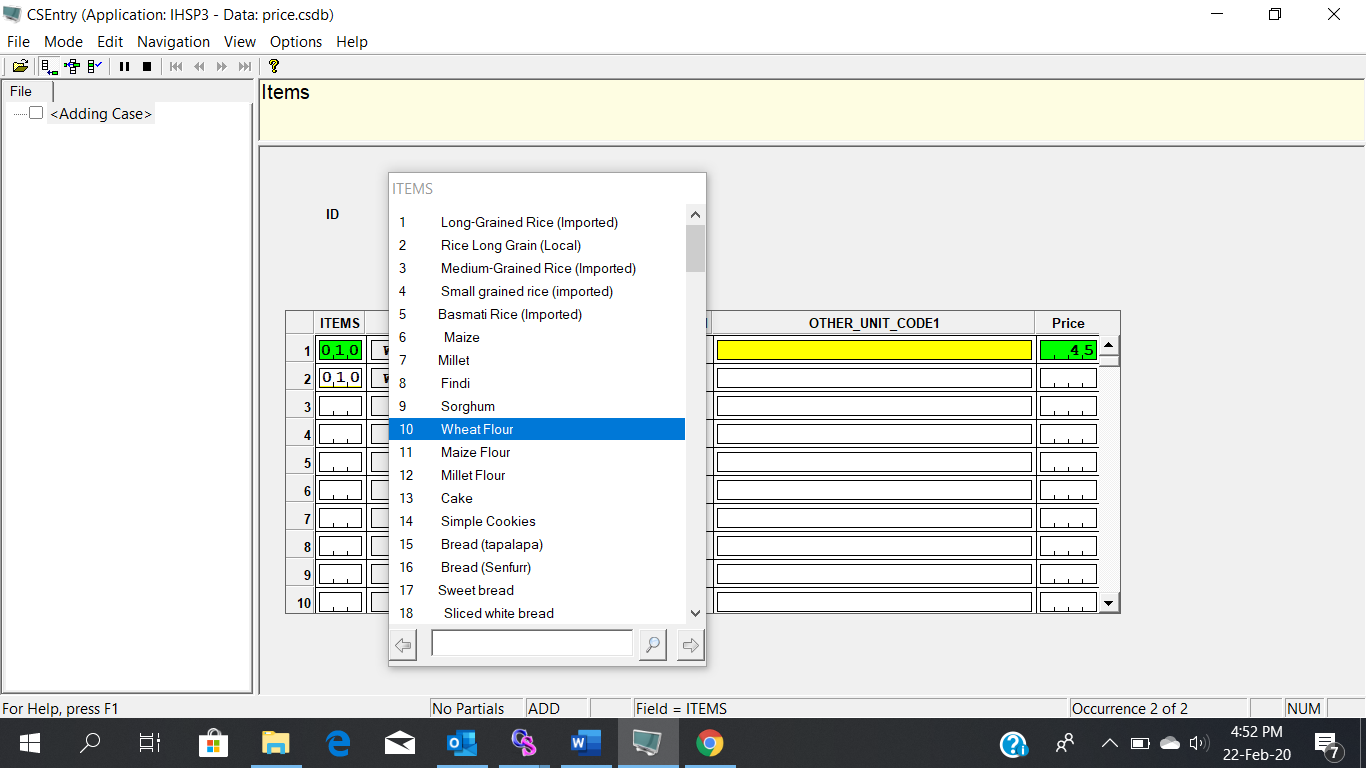
Task: Select the Add case mode toolbar icon
Action: [48, 66]
